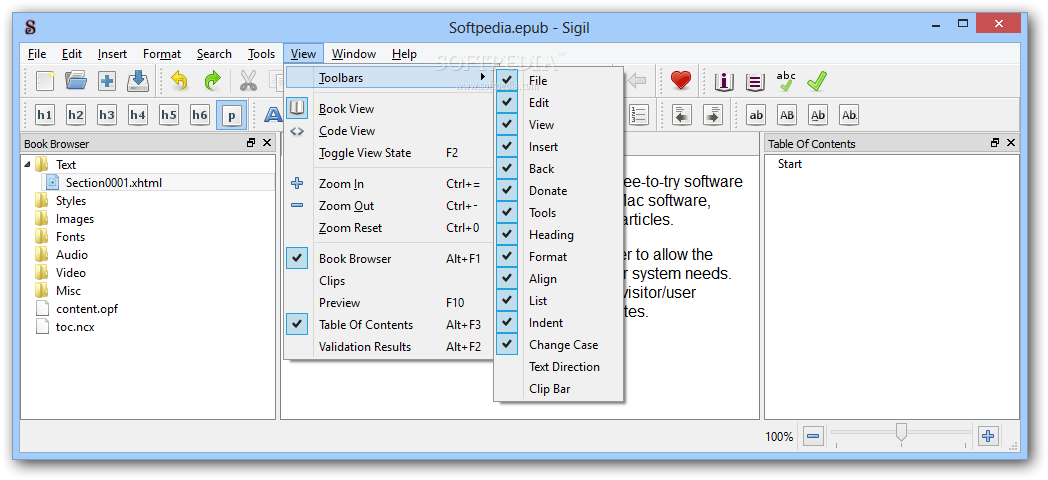Viewport: 1048px width, 480px height.
Task: Collapse the Text folder tree arrow
Action: pyautogui.click(x=28, y=164)
